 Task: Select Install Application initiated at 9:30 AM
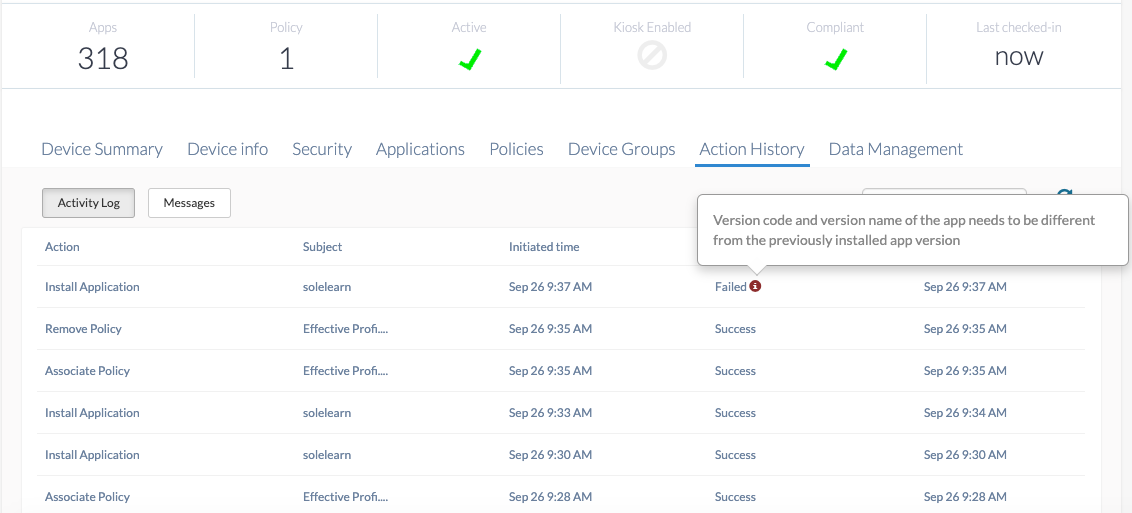92,455
